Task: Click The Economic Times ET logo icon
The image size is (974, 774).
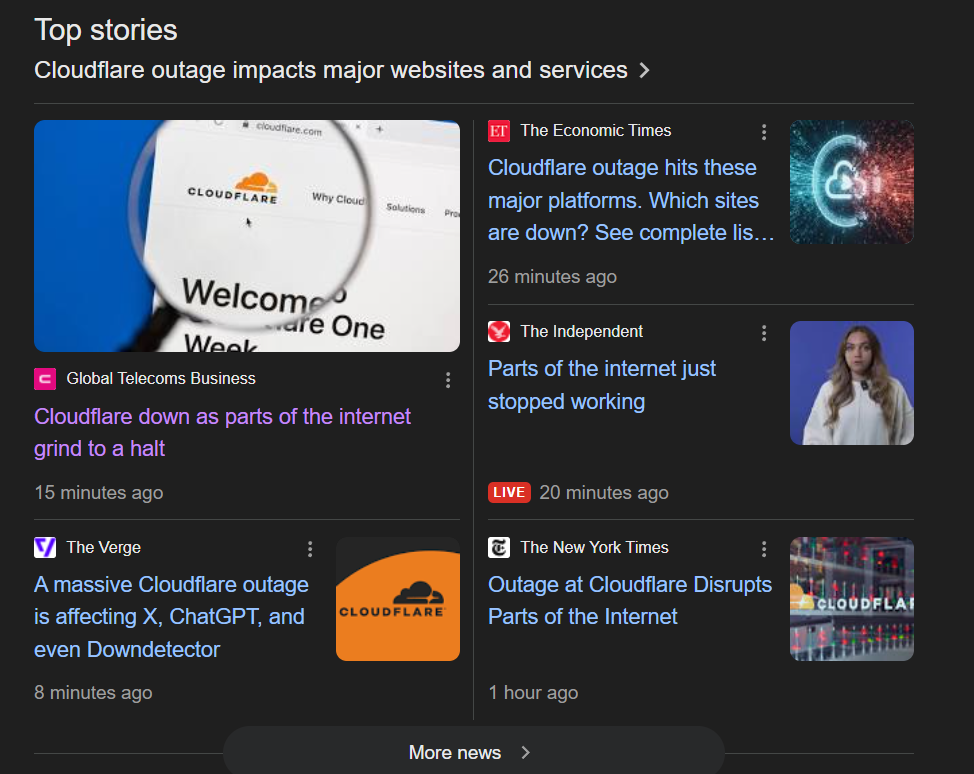Action: [499, 131]
